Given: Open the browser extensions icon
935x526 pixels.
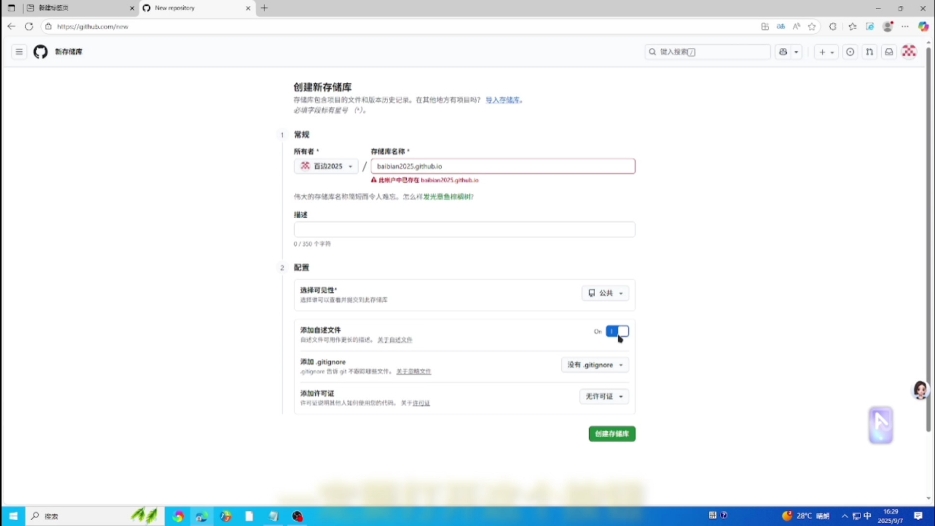Looking at the screenshot, I should click(833, 26).
